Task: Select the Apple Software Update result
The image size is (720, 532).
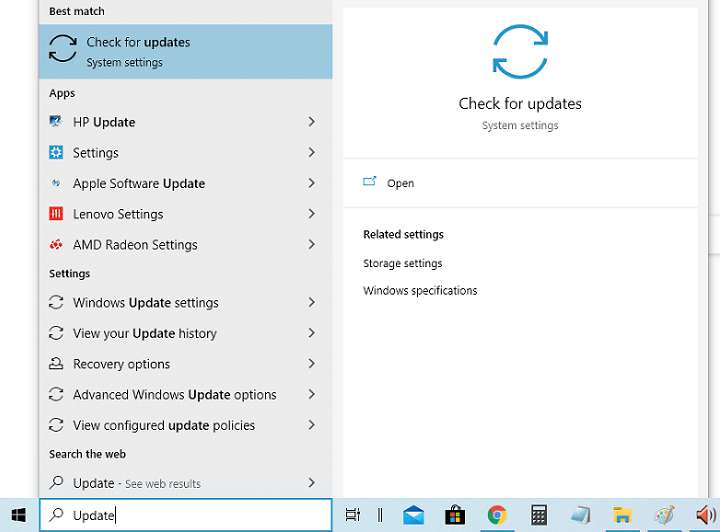Action: coord(186,183)
